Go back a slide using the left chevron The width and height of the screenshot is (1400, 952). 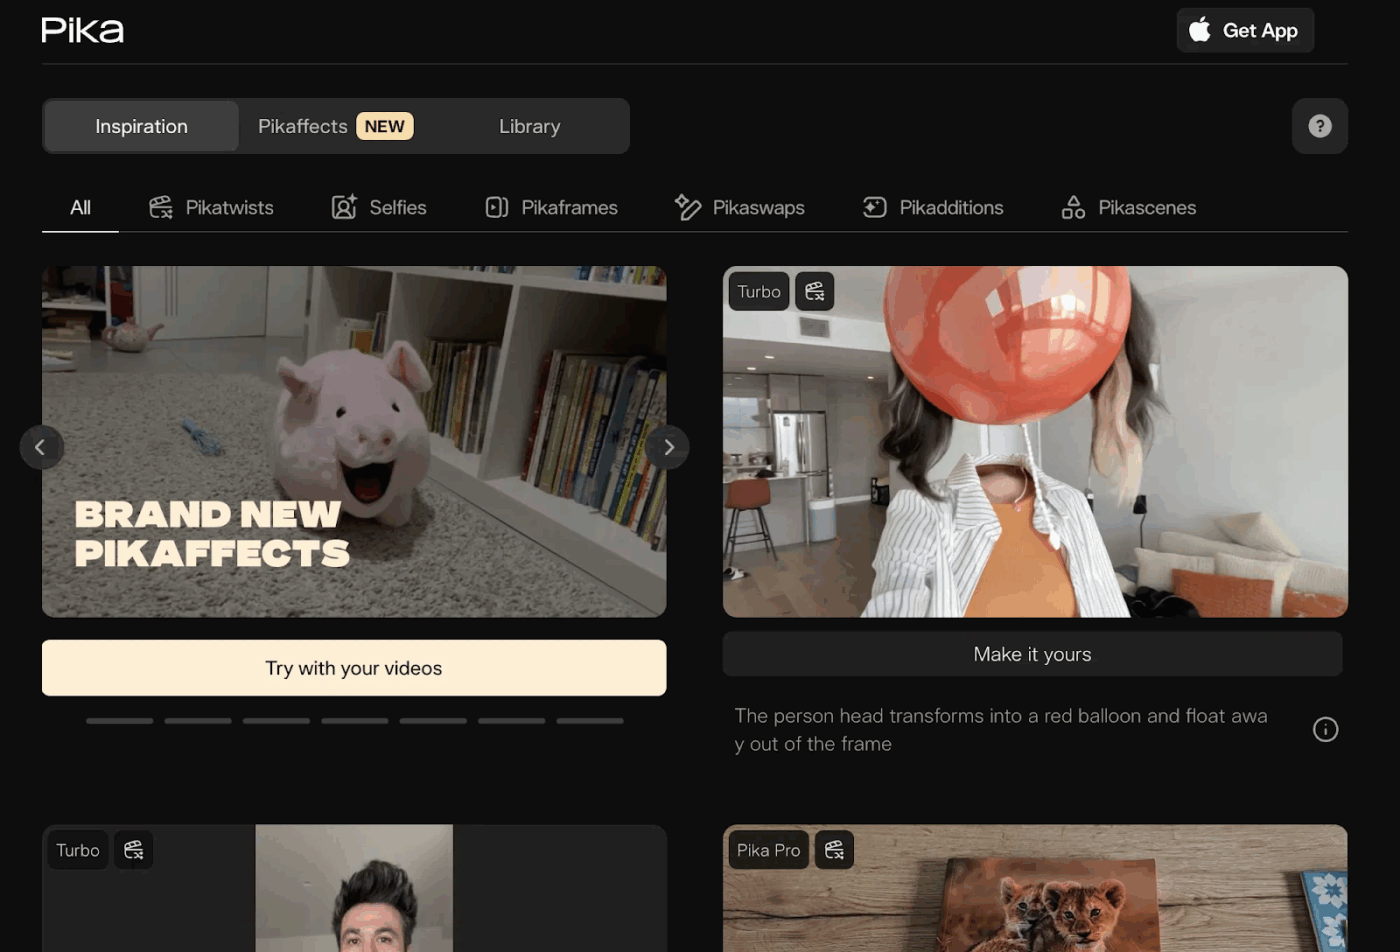point(42,447)
